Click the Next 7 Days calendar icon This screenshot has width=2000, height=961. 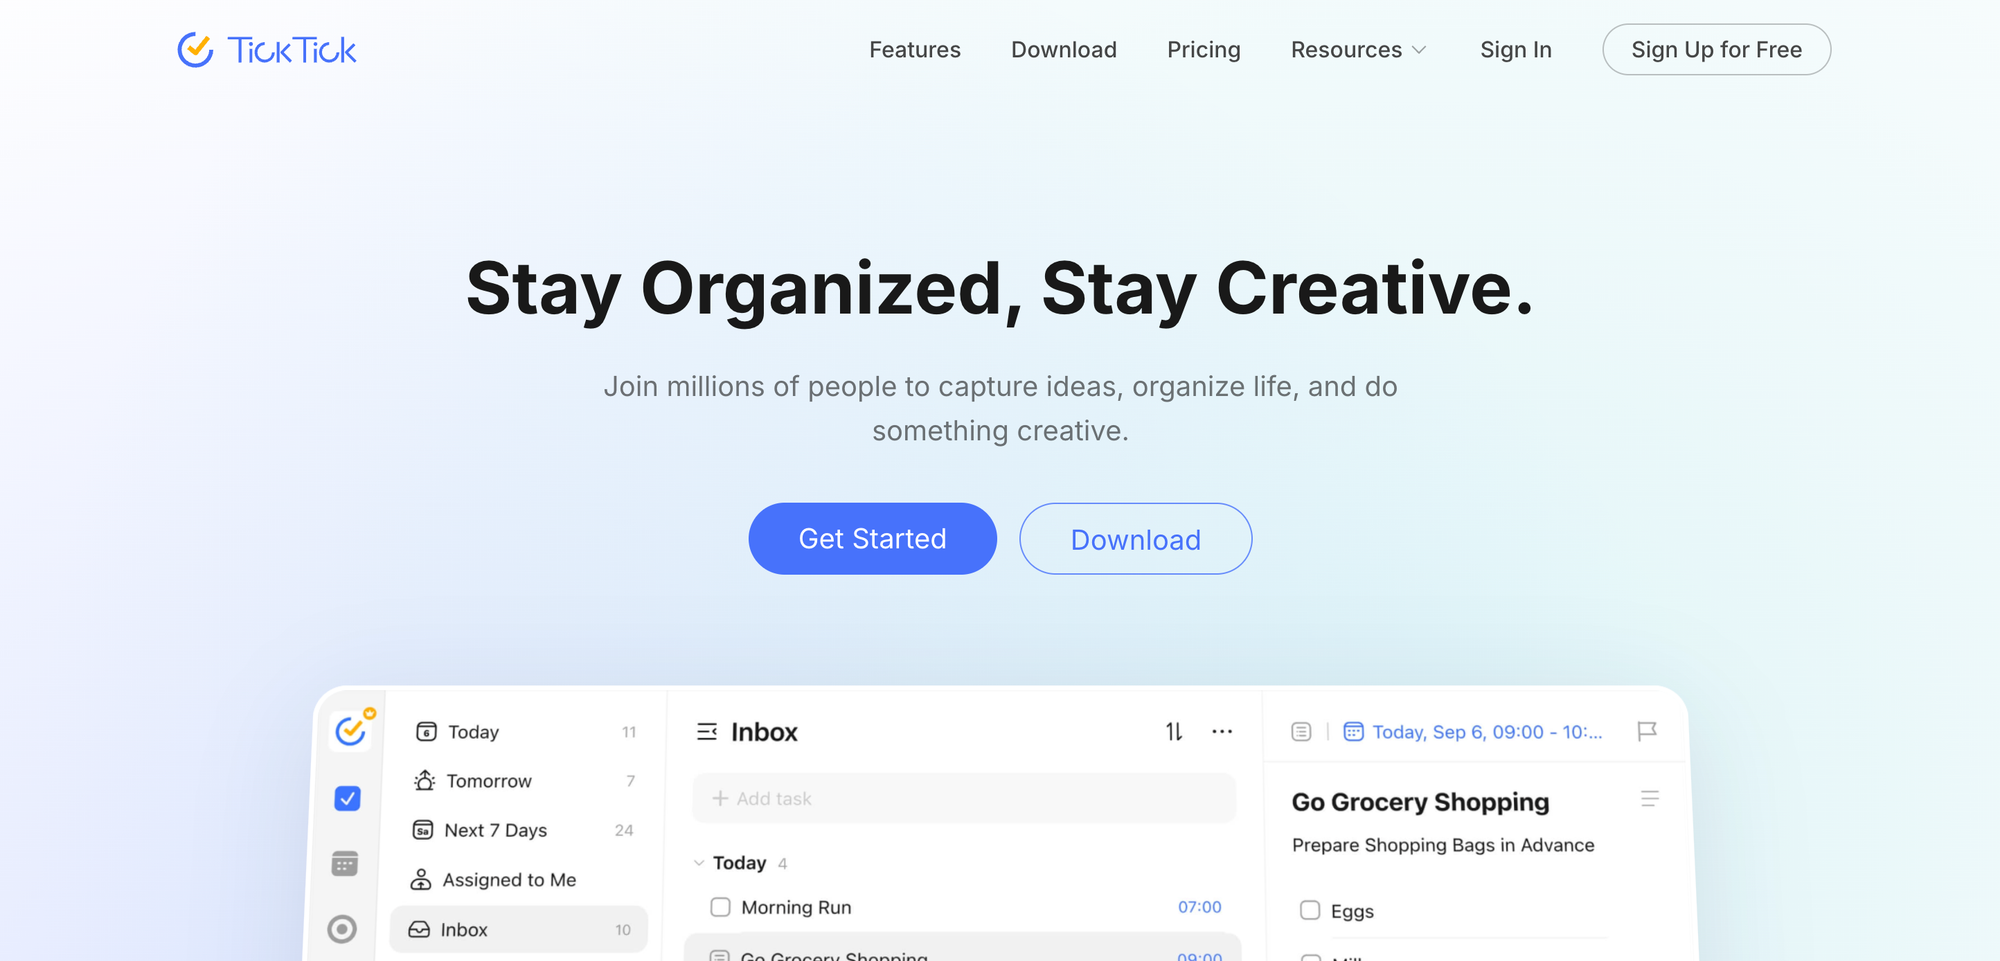coord(423,830)
